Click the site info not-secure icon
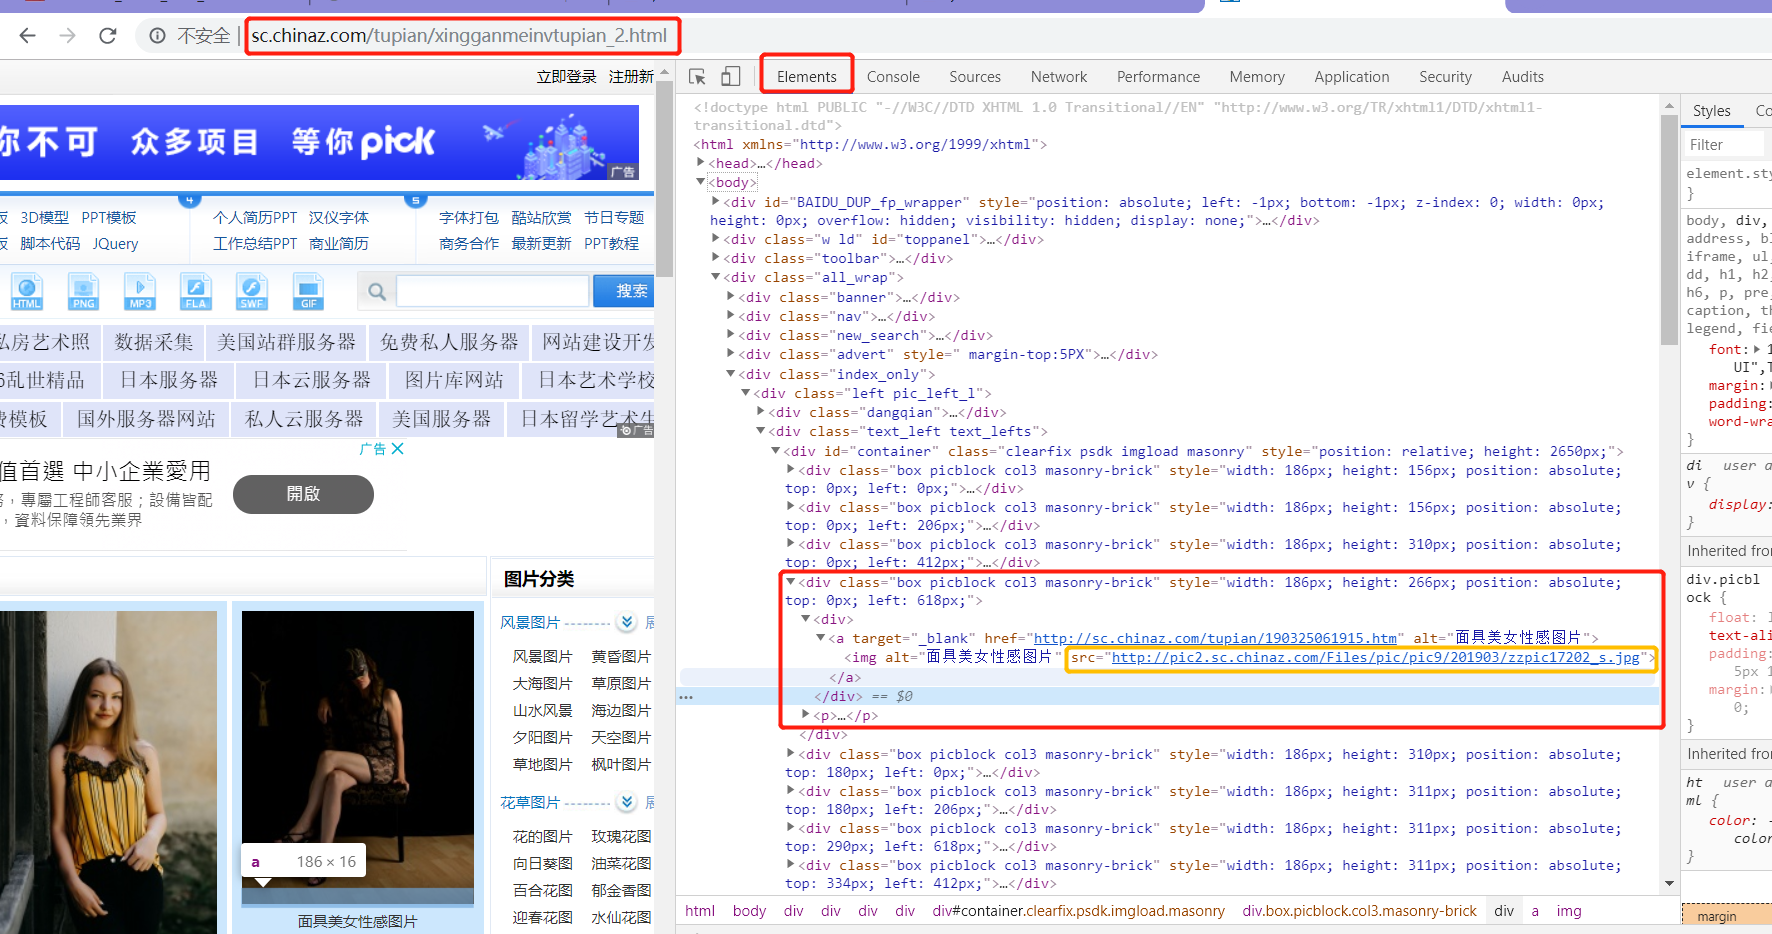The width and height of the screenshot is (1772, 934). pos(157,36)
